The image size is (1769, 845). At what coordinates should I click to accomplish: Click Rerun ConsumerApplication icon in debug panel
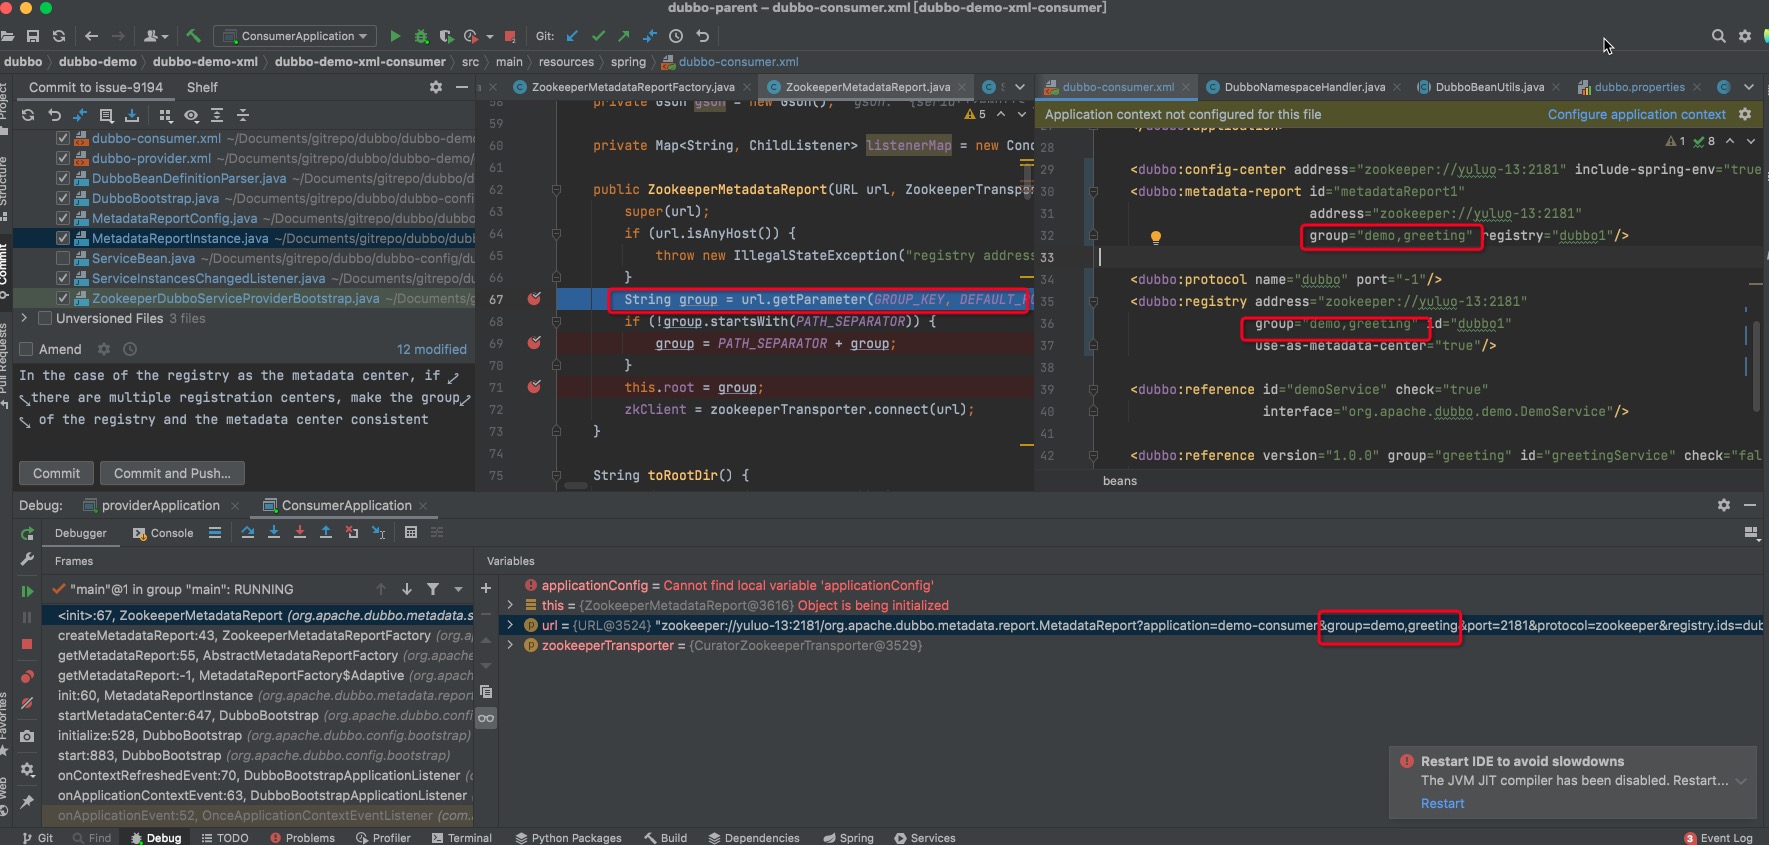[x=27, y=533]
